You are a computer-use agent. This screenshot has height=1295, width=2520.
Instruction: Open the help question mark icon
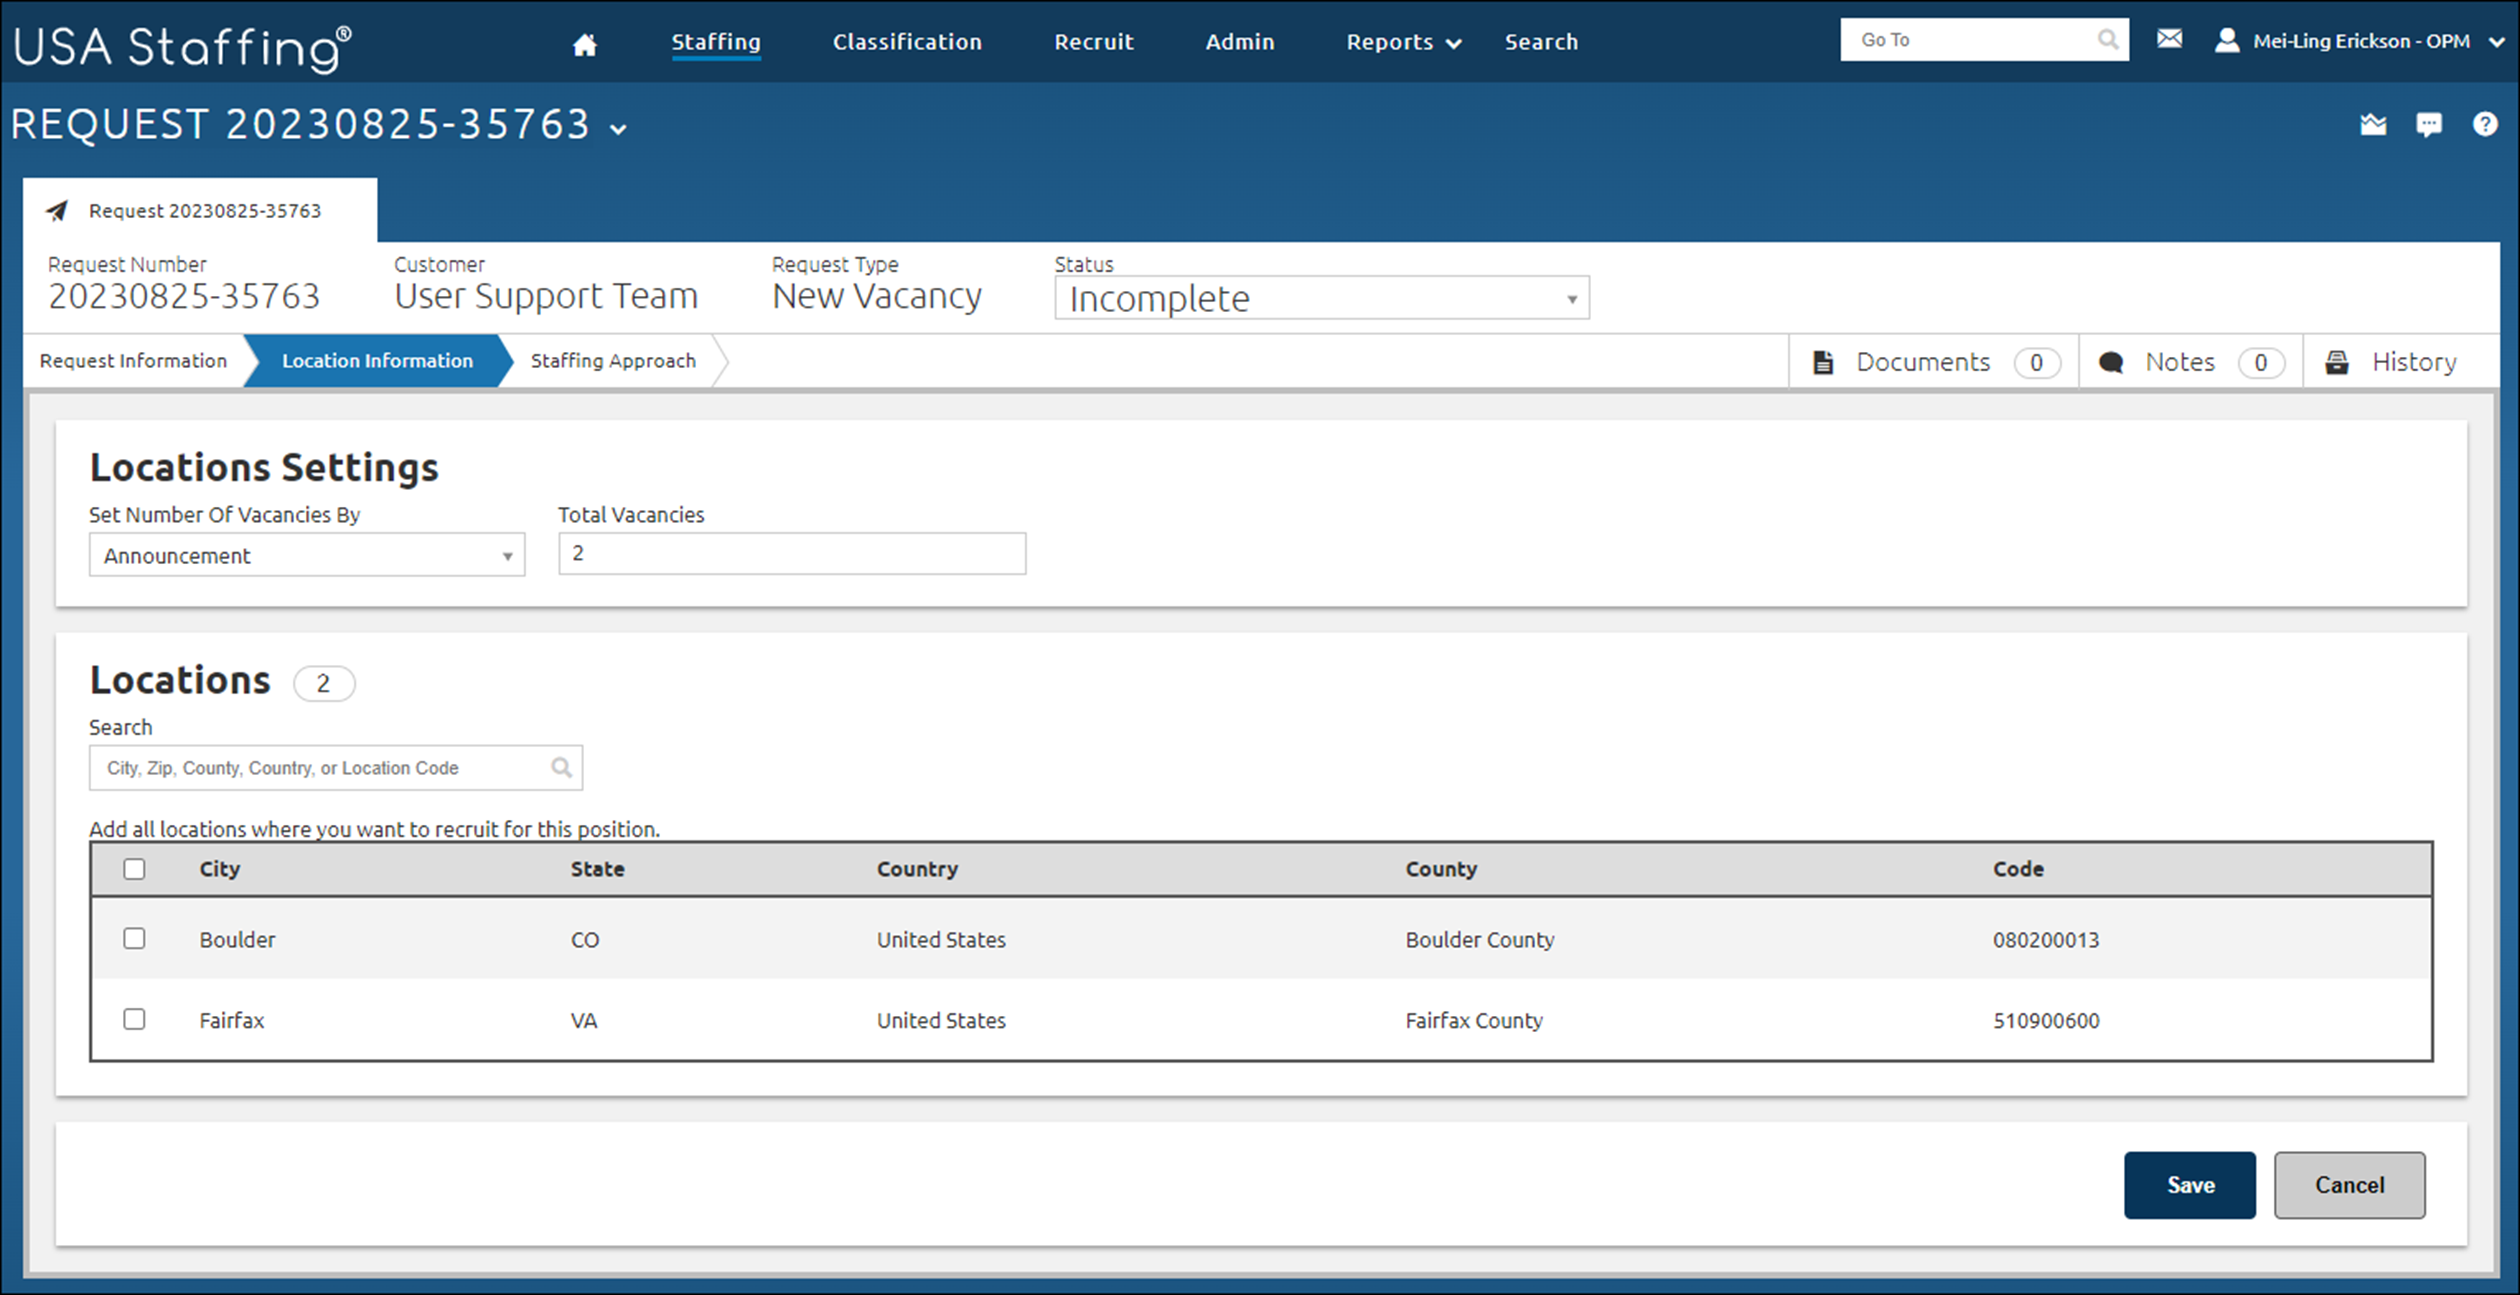[2485, 124]
